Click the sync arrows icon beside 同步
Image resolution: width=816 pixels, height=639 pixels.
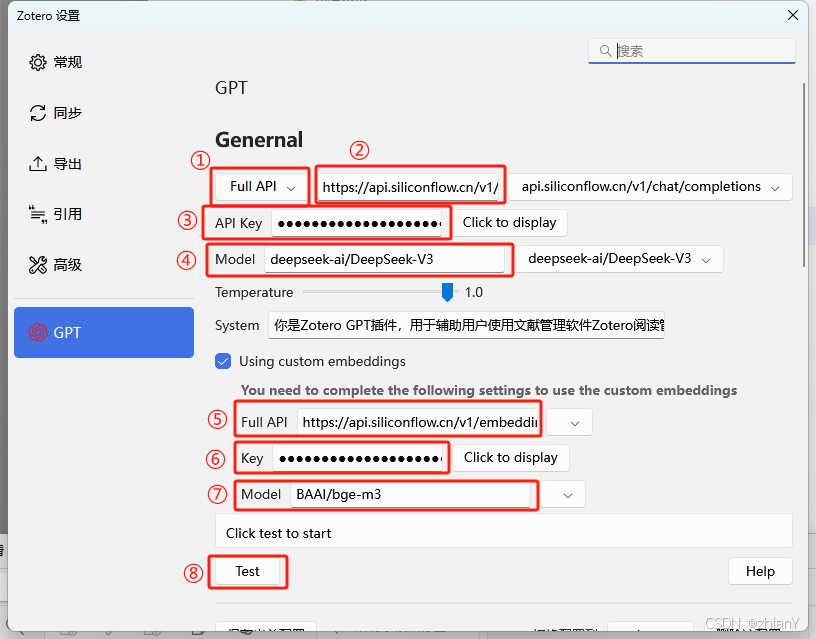point(37,113)
